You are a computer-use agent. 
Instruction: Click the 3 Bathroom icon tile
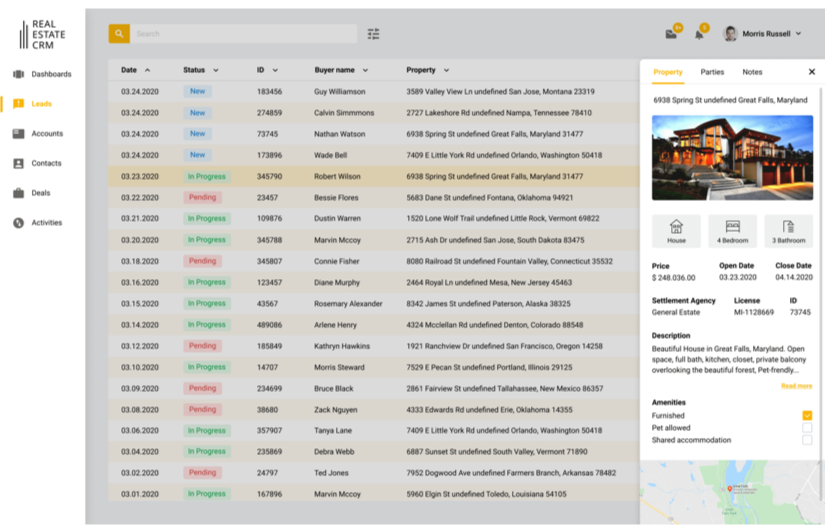click(x=788, y=231)
